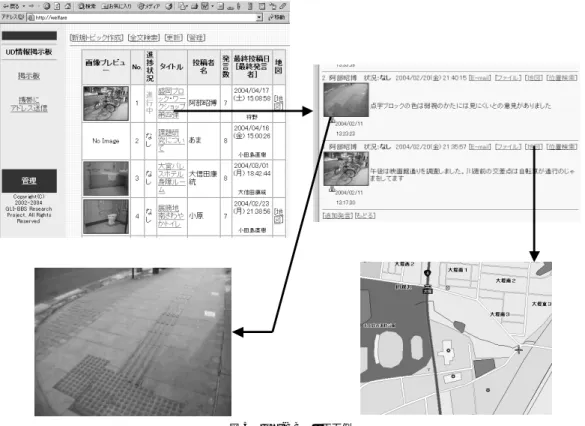Click the 新規トピック作成 link
Viewport: 585px width, 426px height.
[x=97, y=37]
